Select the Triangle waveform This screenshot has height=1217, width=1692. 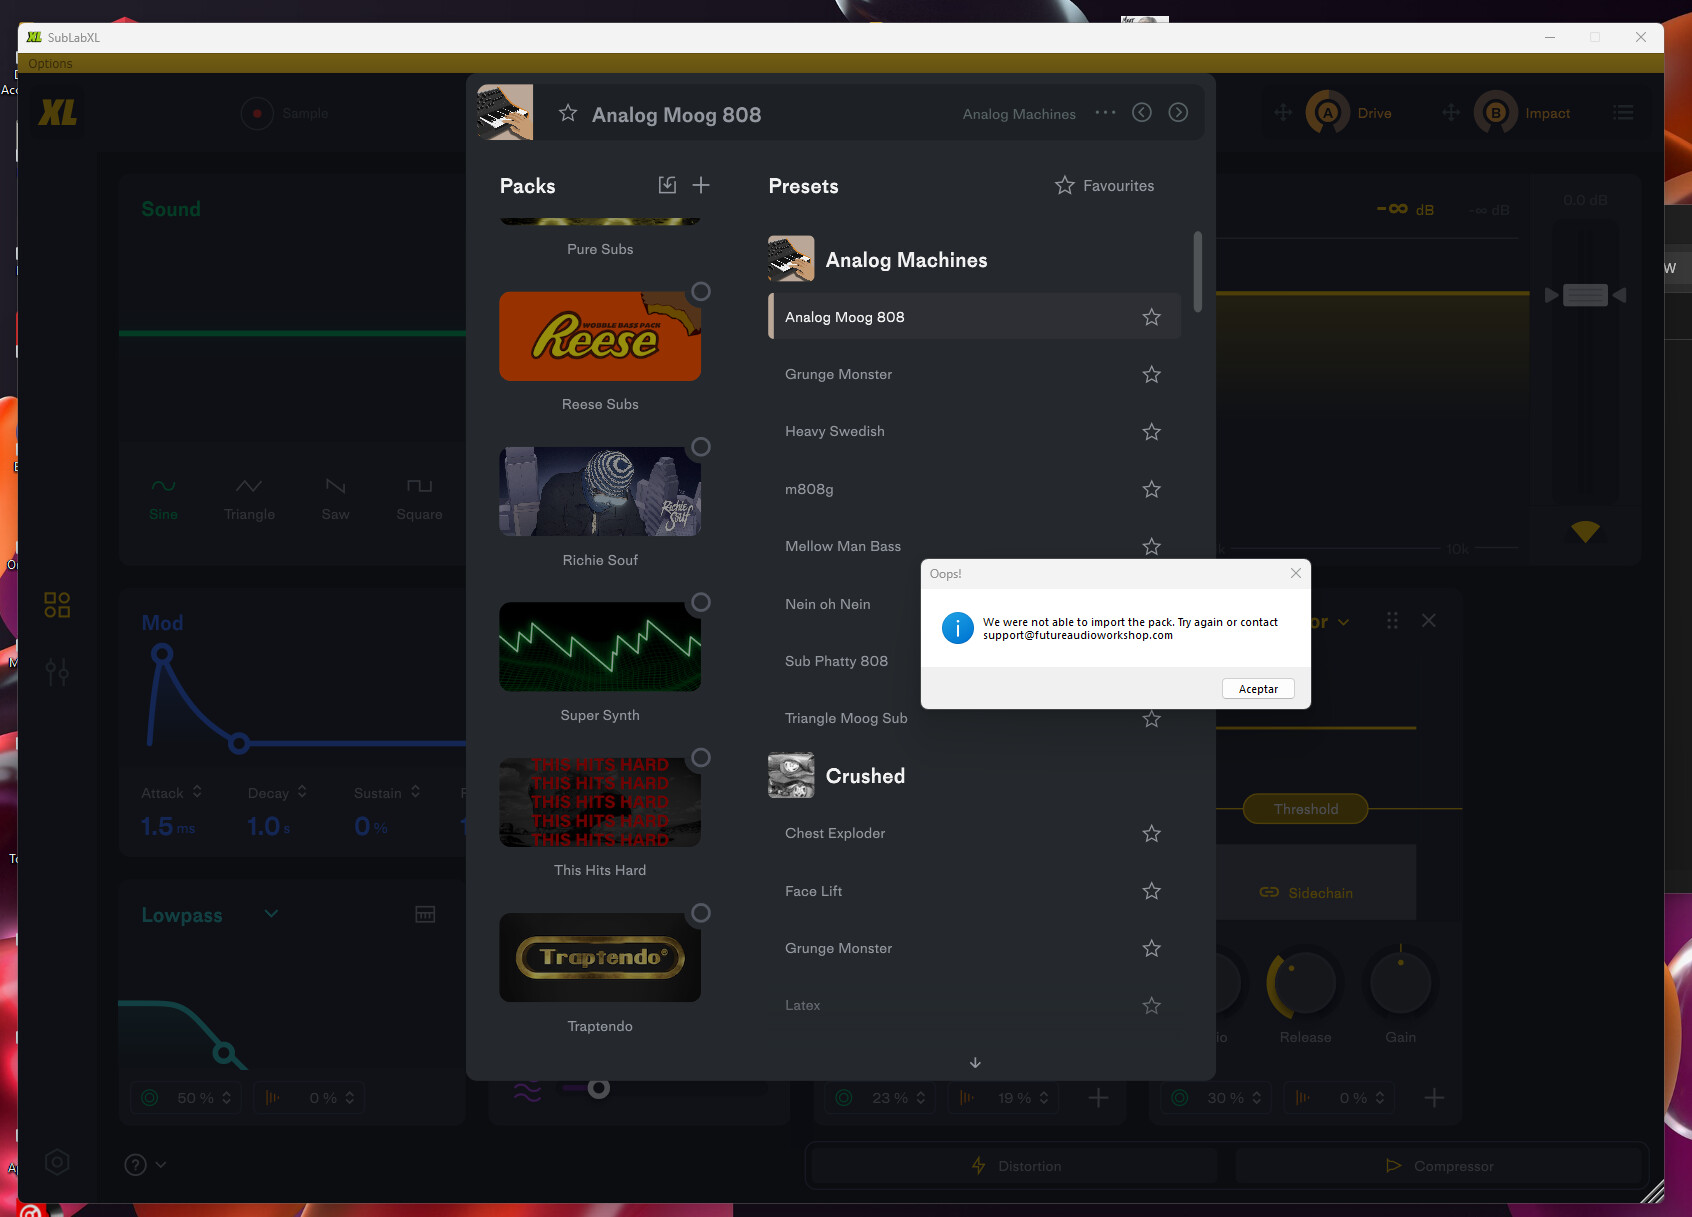pos(249,499)
